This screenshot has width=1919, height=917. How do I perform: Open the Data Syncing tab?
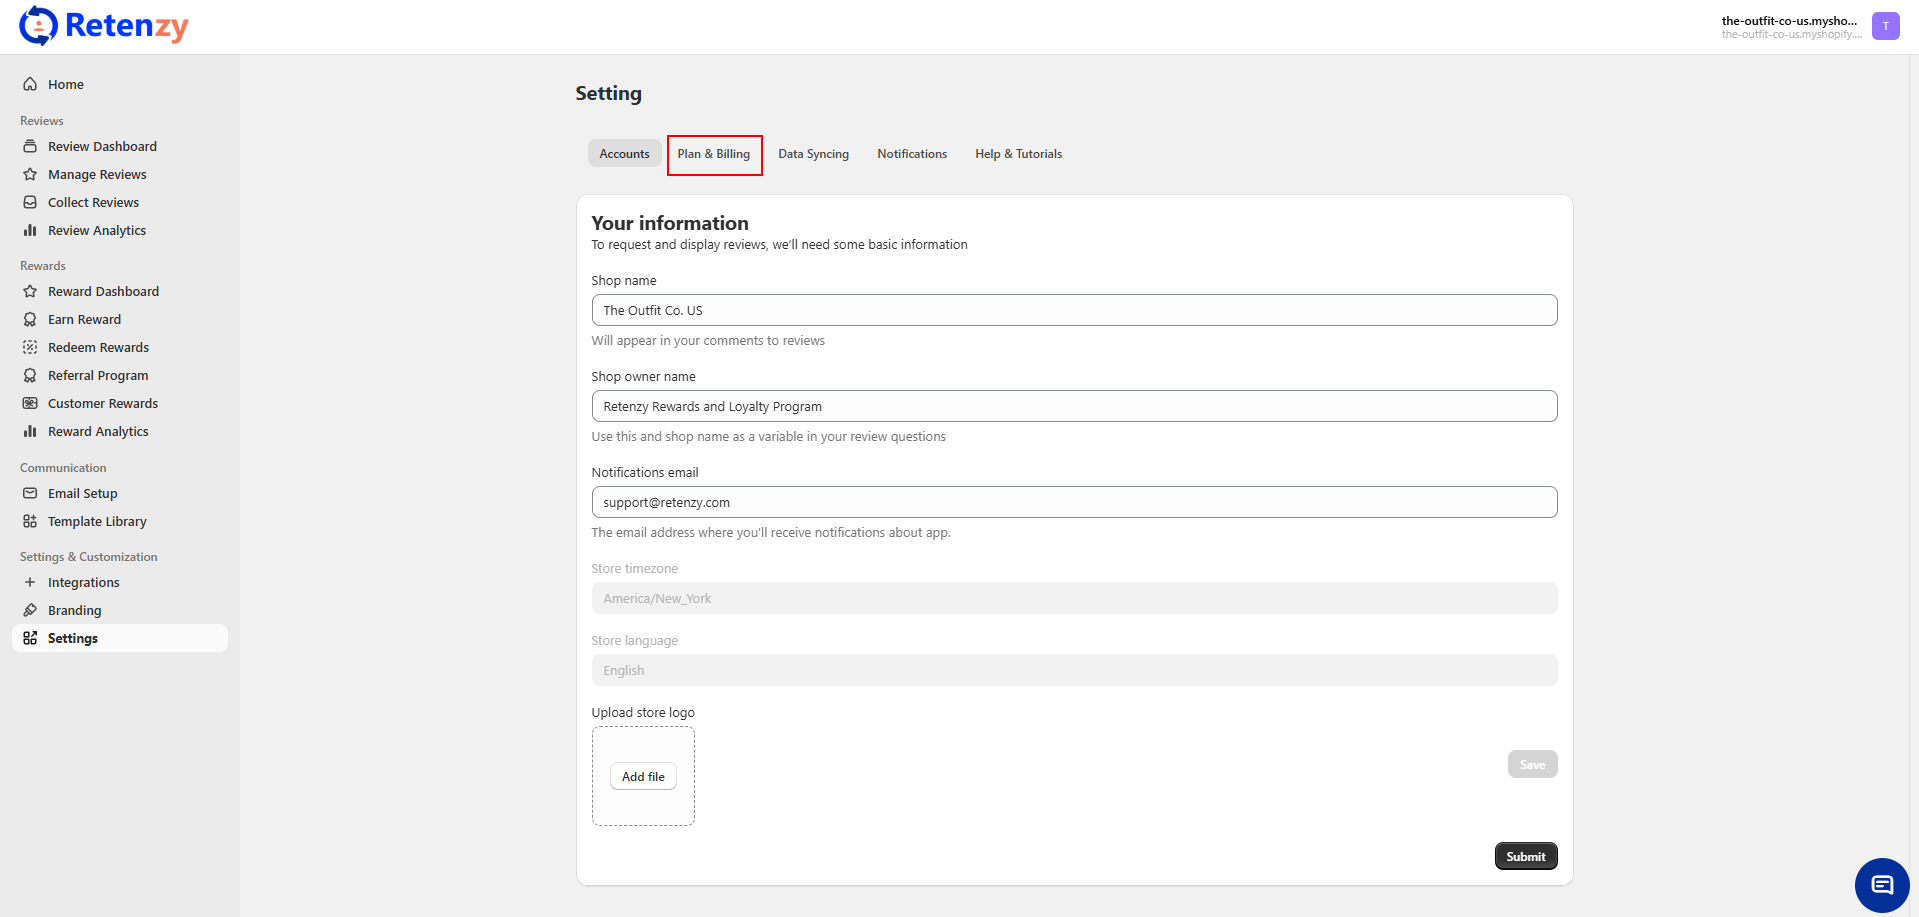click(x=813, y=154)
